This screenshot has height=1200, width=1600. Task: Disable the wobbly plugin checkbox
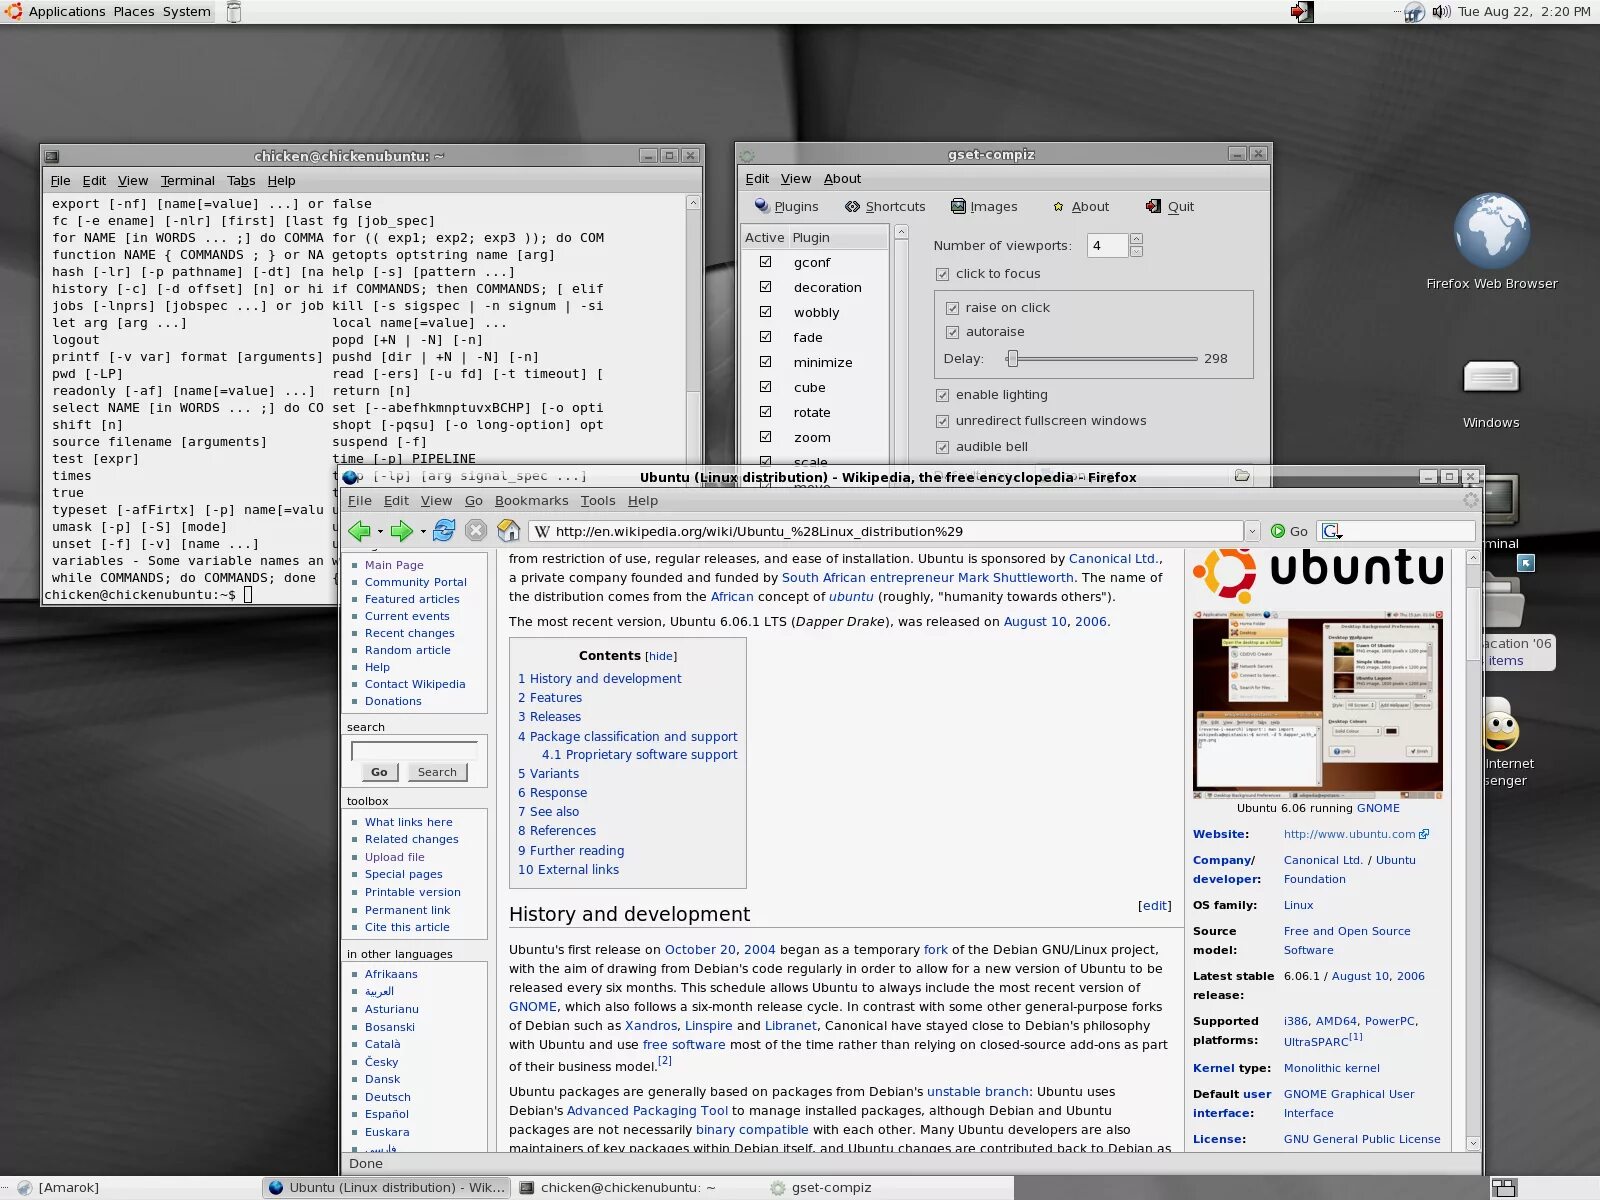click(x=765, y=311)
